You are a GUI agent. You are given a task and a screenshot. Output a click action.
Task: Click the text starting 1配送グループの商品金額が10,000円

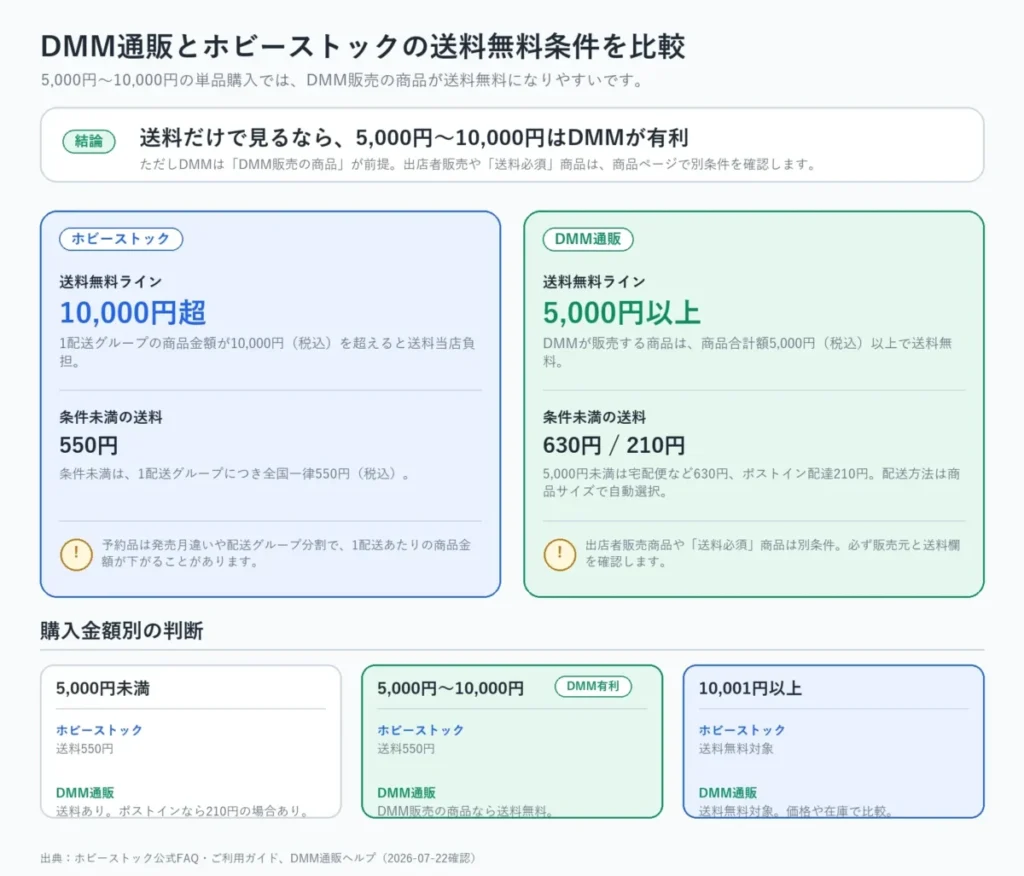pos(267,352)
